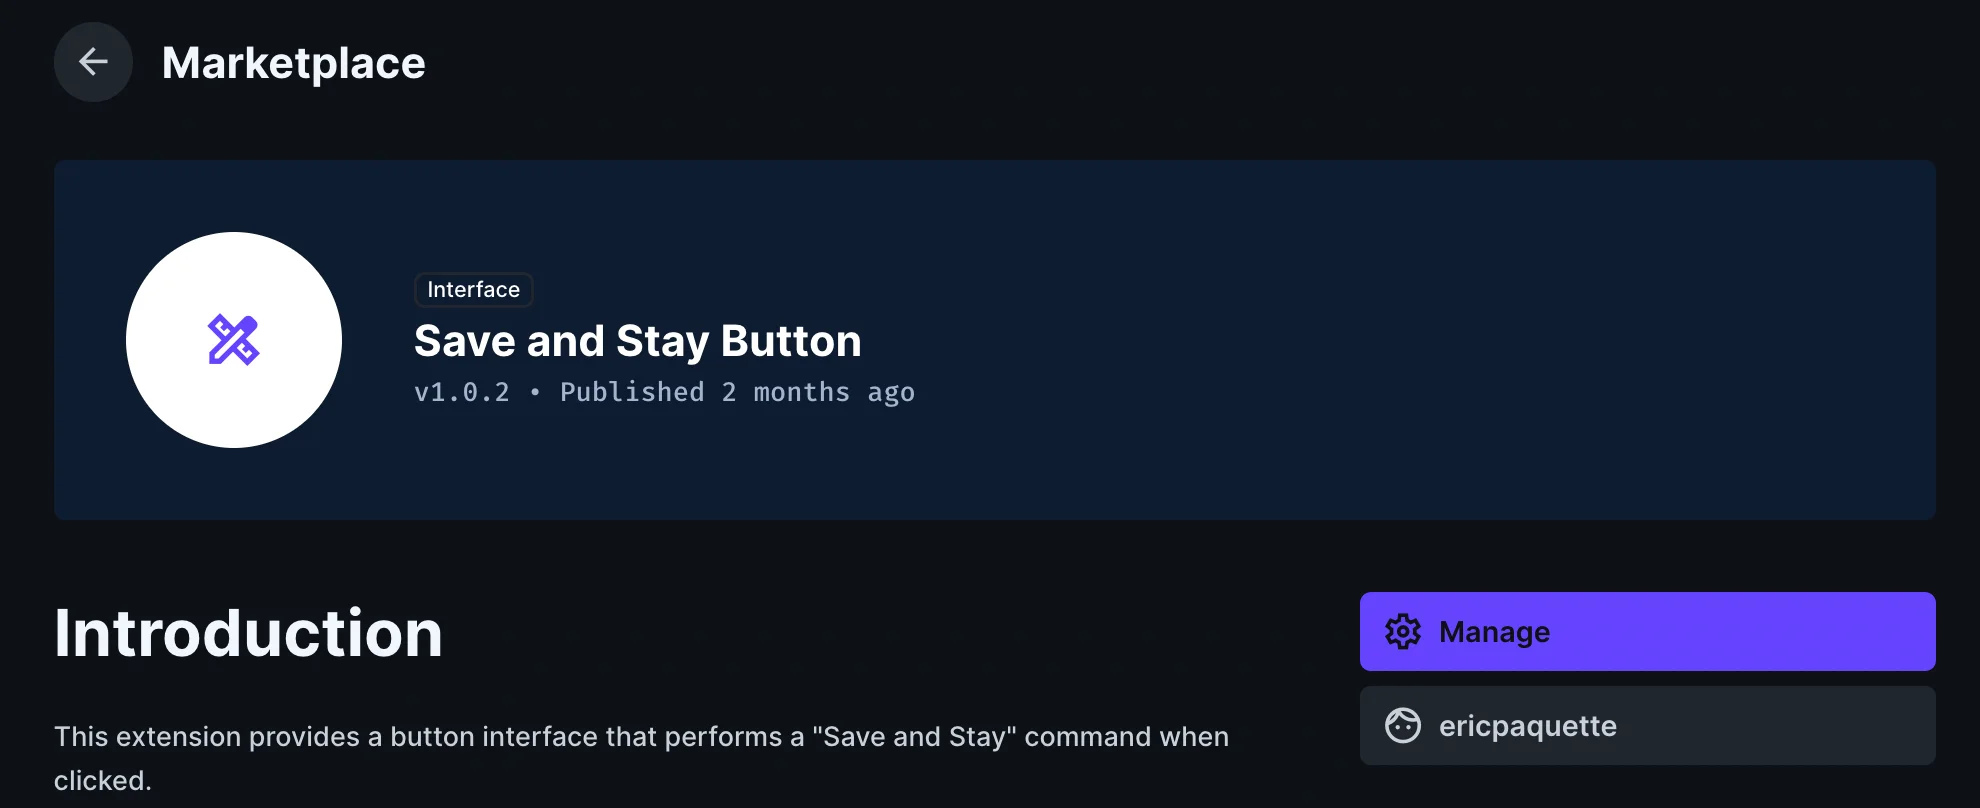The image size is (1980, 808).
Task: Click the v1.0.2 version label
Action: pos(462,392)
